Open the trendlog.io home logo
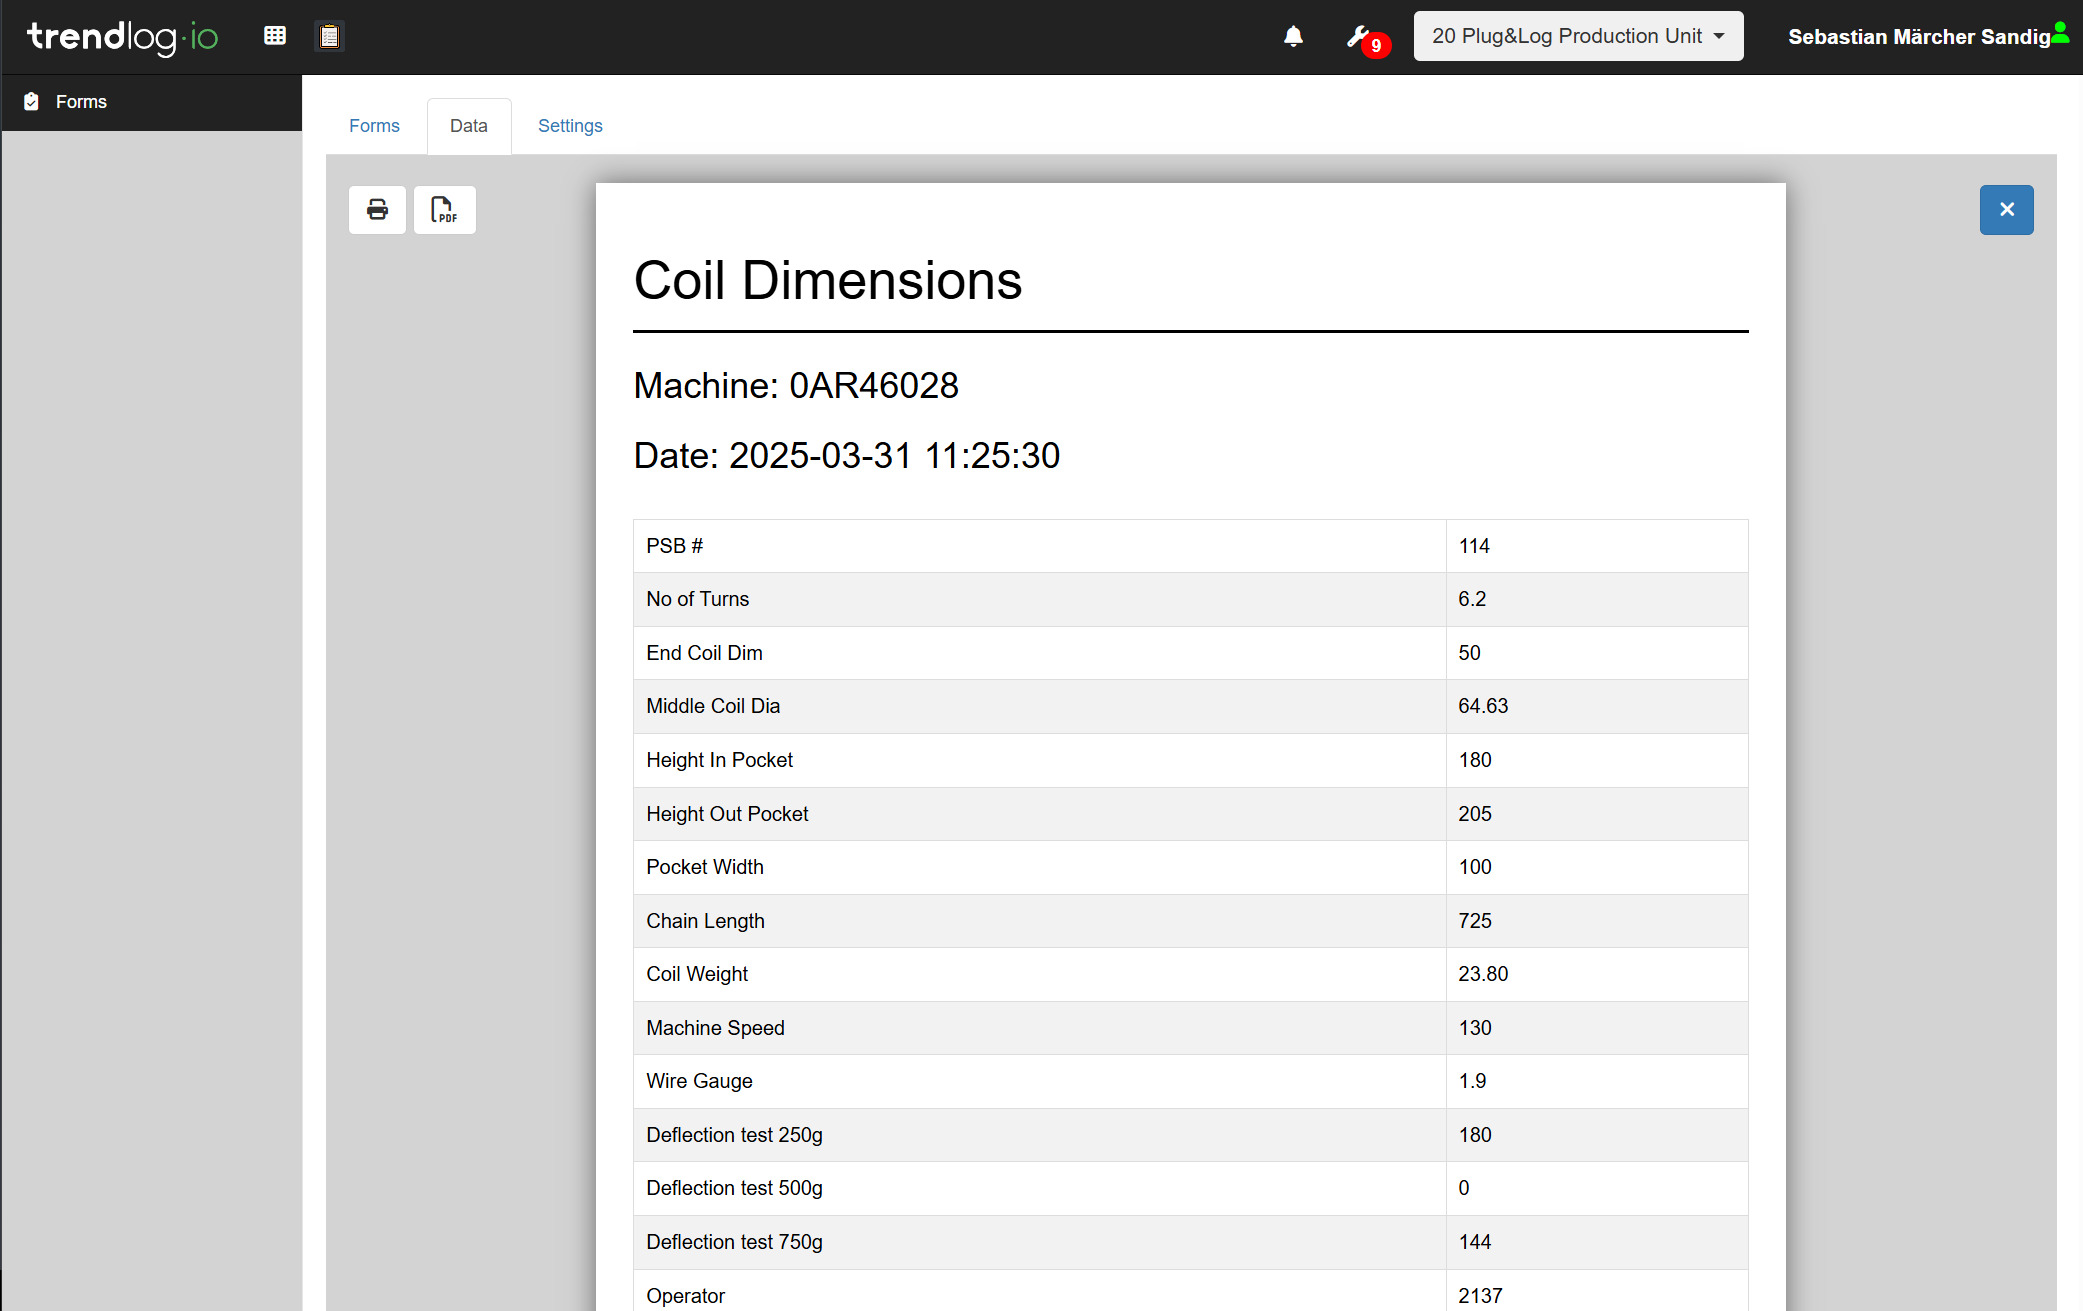Viewport: 2083px width, 1311px height. pos(122,37)
